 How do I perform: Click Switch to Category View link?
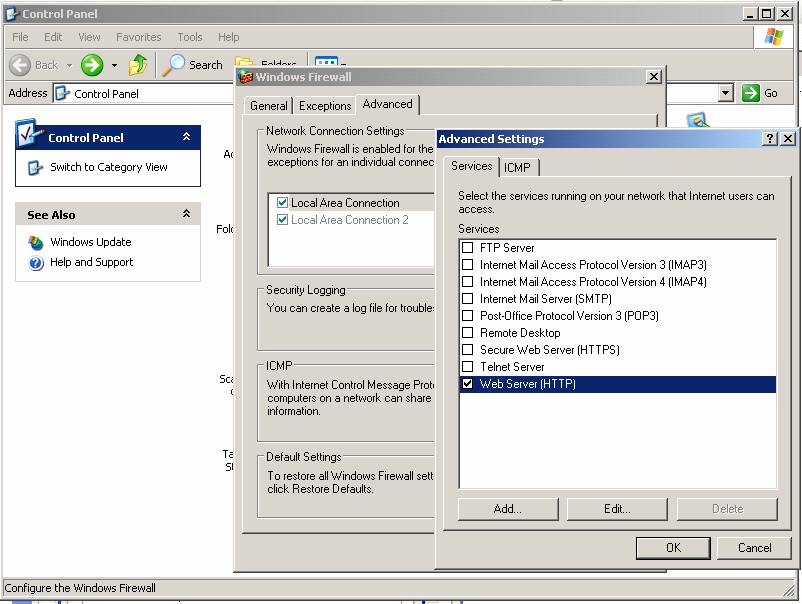click(x=108, y=167)
